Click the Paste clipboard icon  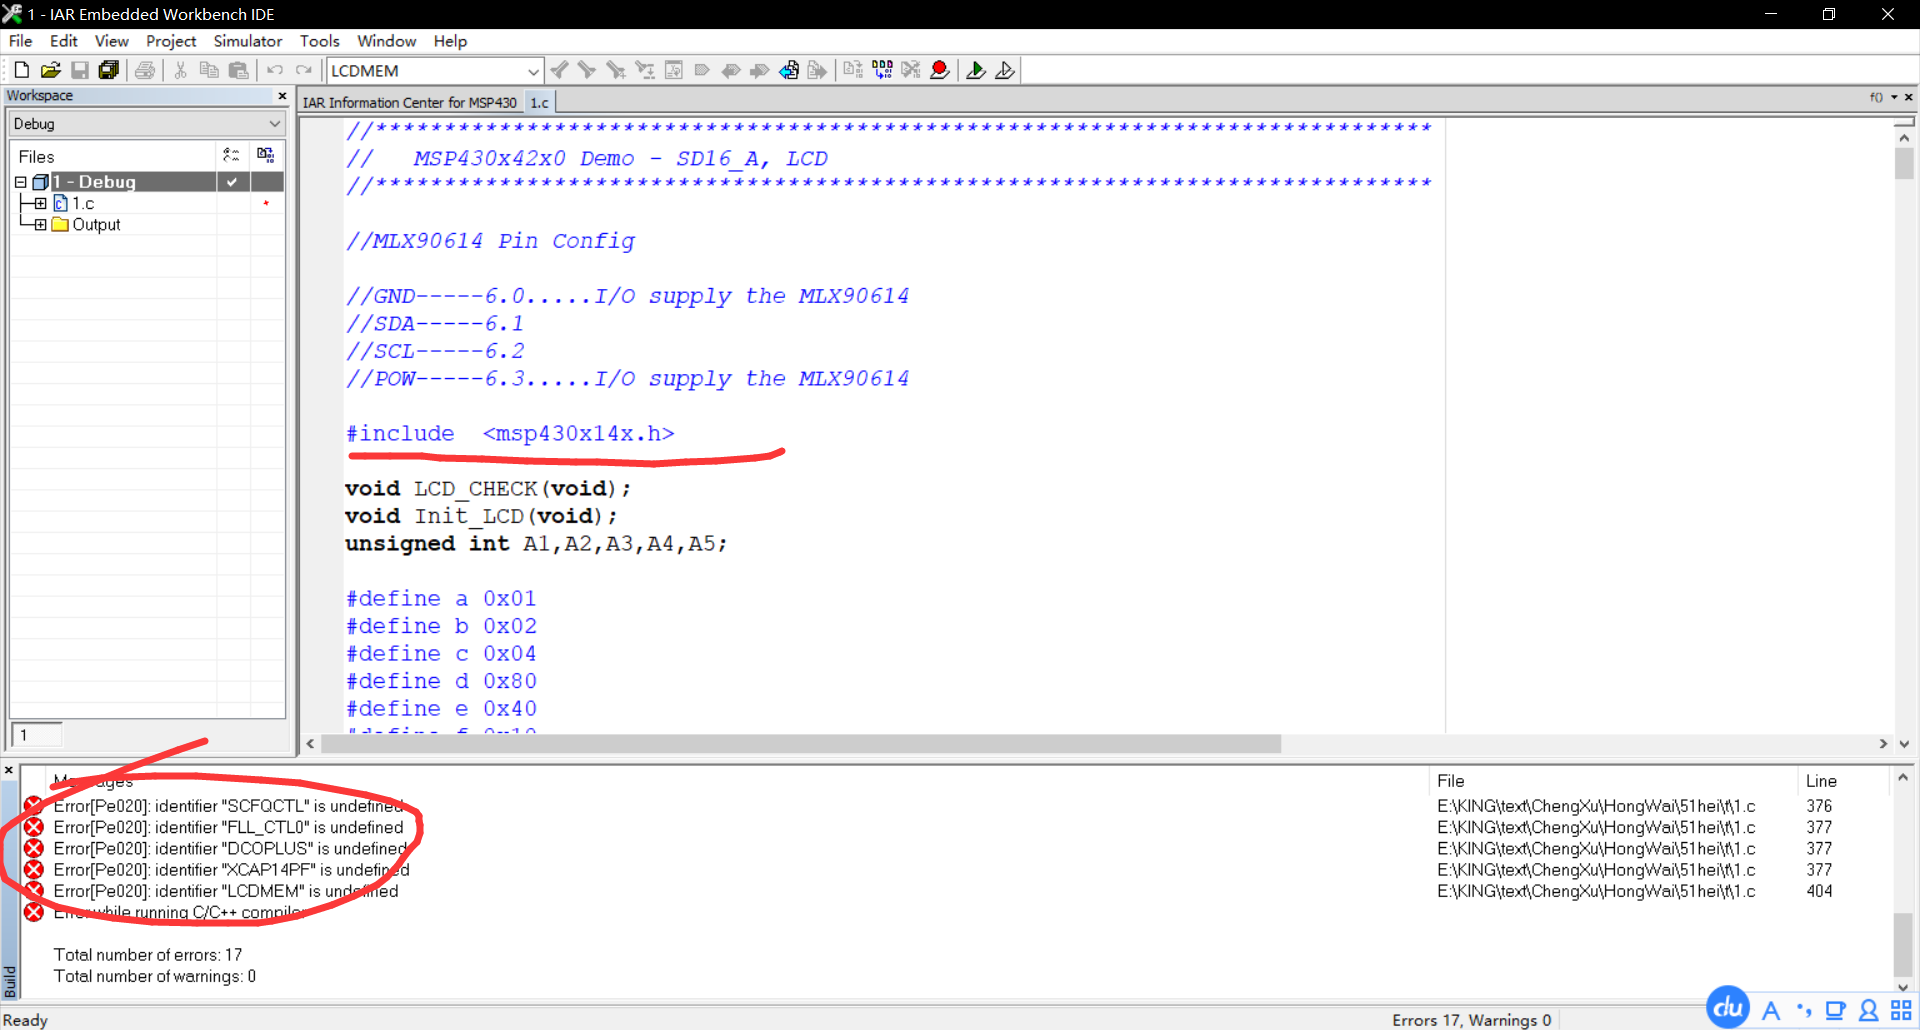238,70
